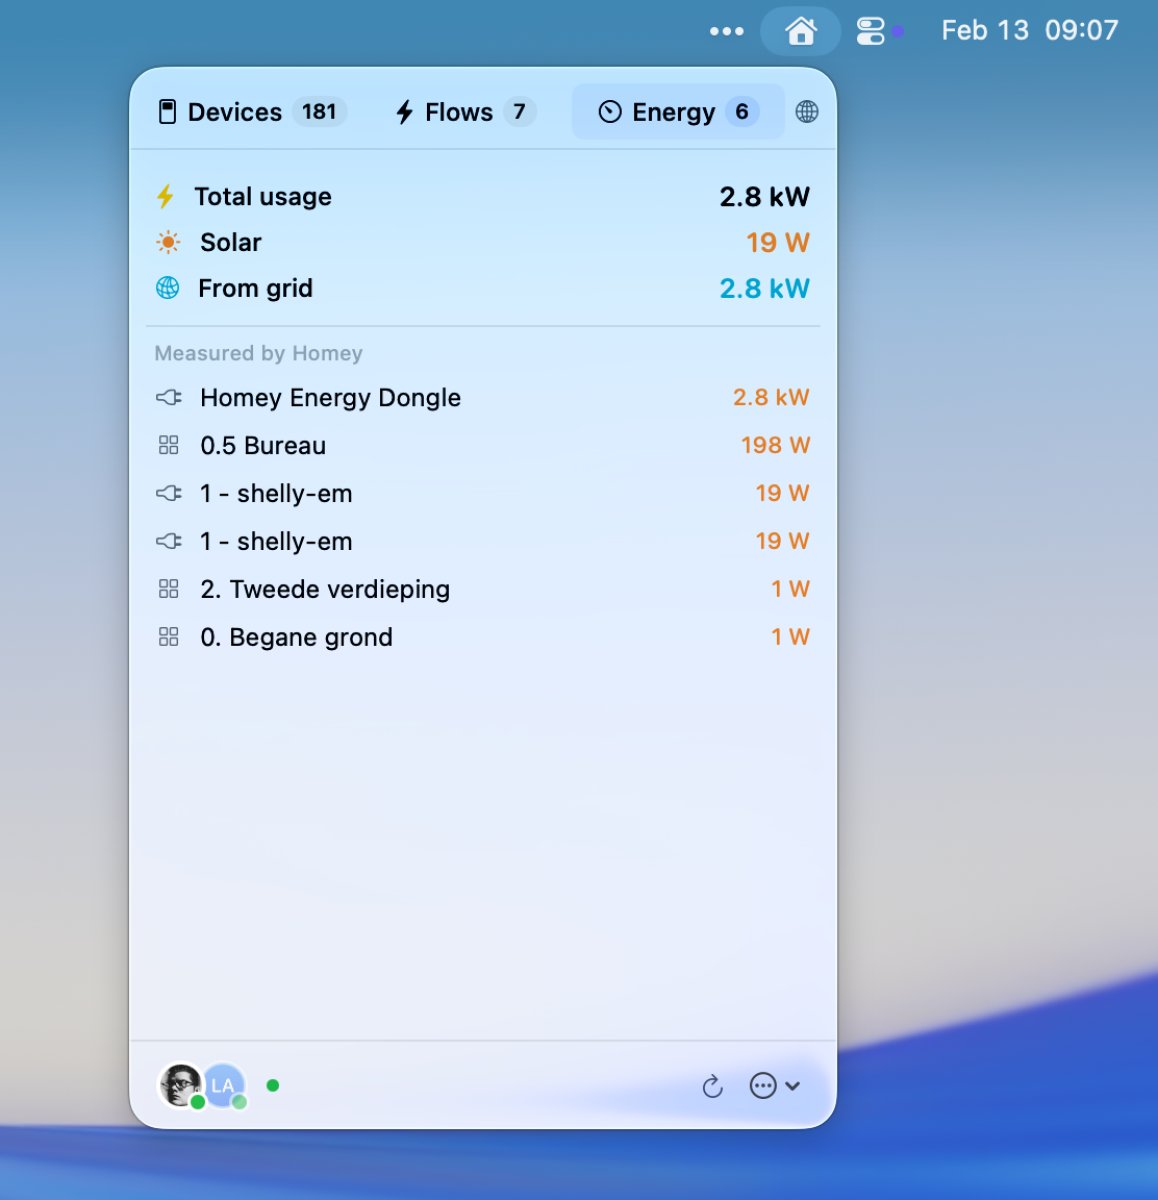Screen dimensions: 1158x1200
Task: Click the sun icon next to Solar
Action: point(168,243)
